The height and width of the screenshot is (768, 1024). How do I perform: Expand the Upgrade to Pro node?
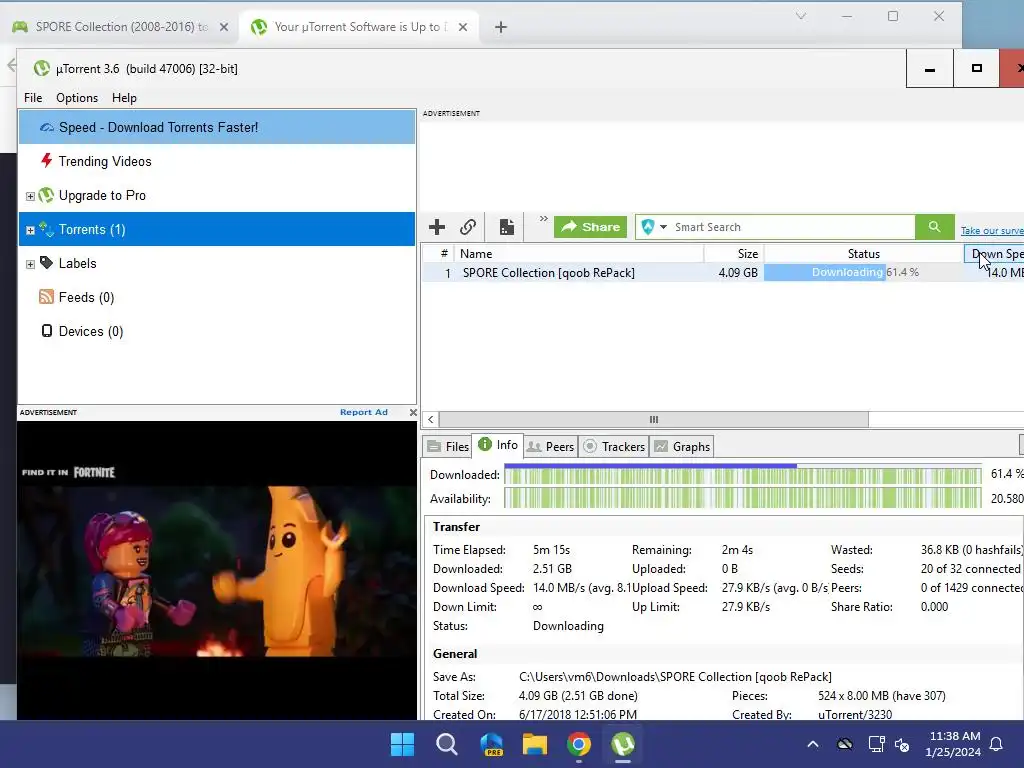click(x=30, y=196)
